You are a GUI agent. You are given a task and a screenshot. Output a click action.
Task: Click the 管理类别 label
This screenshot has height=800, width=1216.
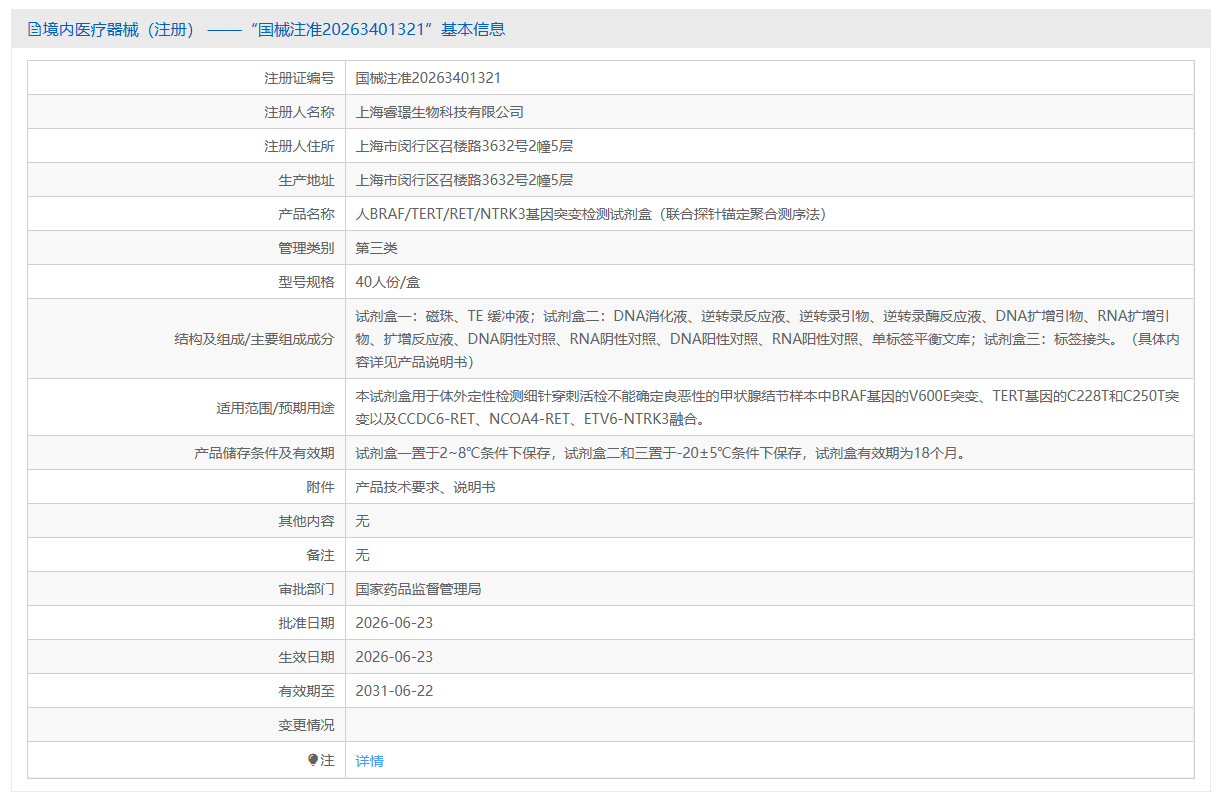306,248
